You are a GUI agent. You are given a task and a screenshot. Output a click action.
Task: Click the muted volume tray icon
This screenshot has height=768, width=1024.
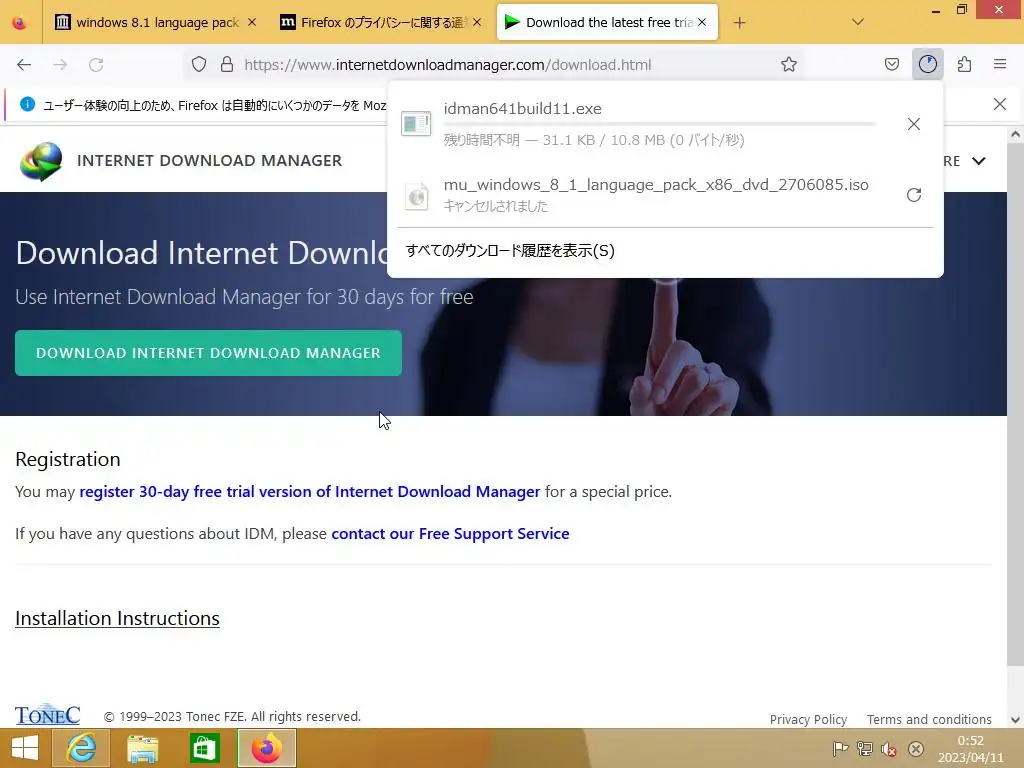point(889,748)
